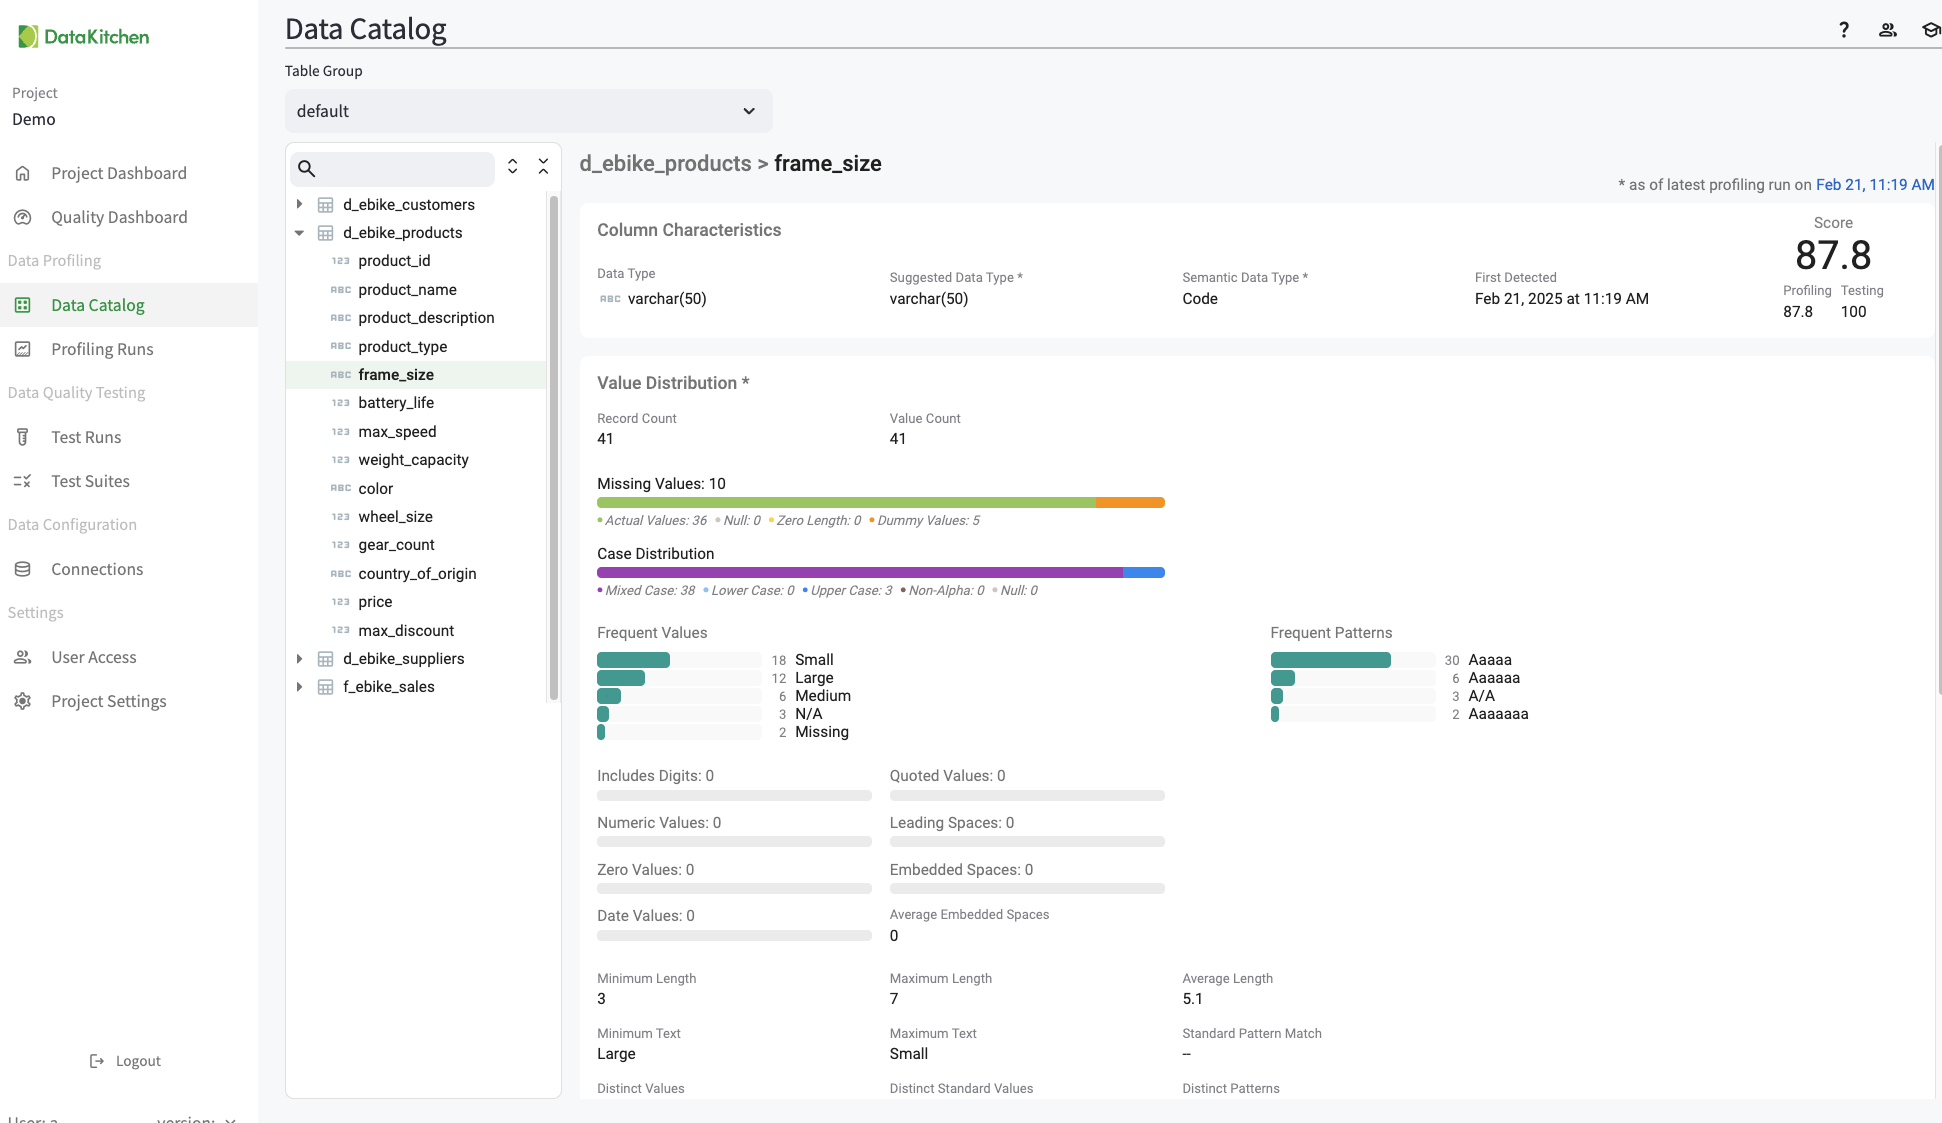
Task: Click the DataKitchen logo
Action: [84, 37]
